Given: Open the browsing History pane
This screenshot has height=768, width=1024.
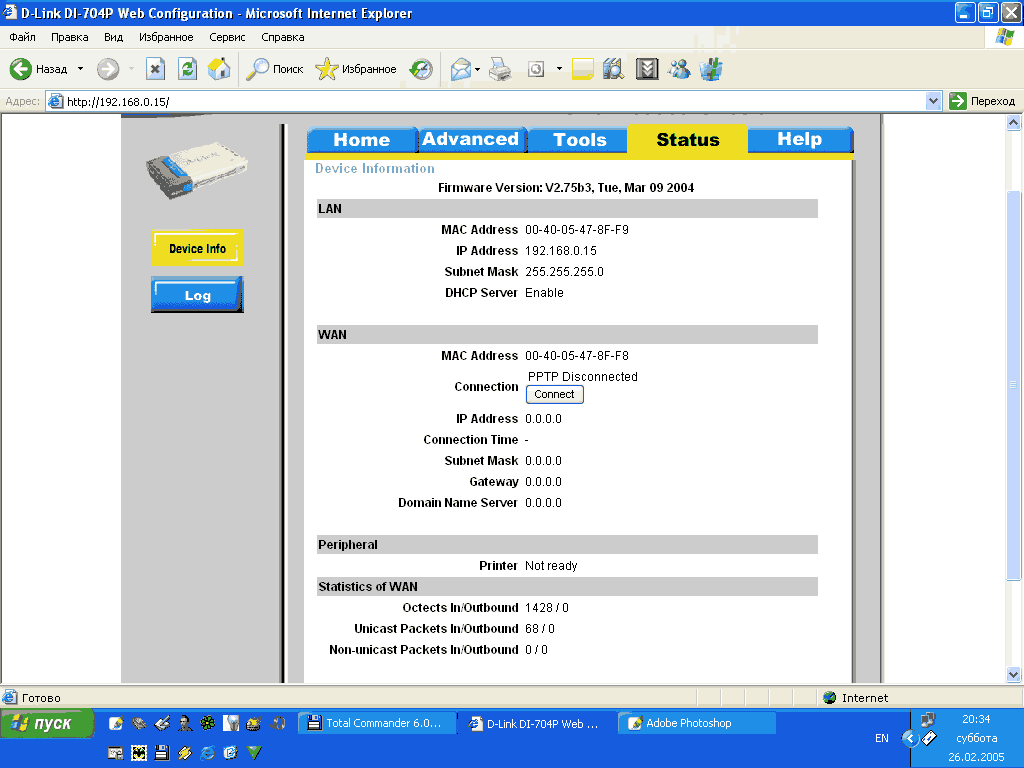Looking at the screenshot, I should 421,69.
